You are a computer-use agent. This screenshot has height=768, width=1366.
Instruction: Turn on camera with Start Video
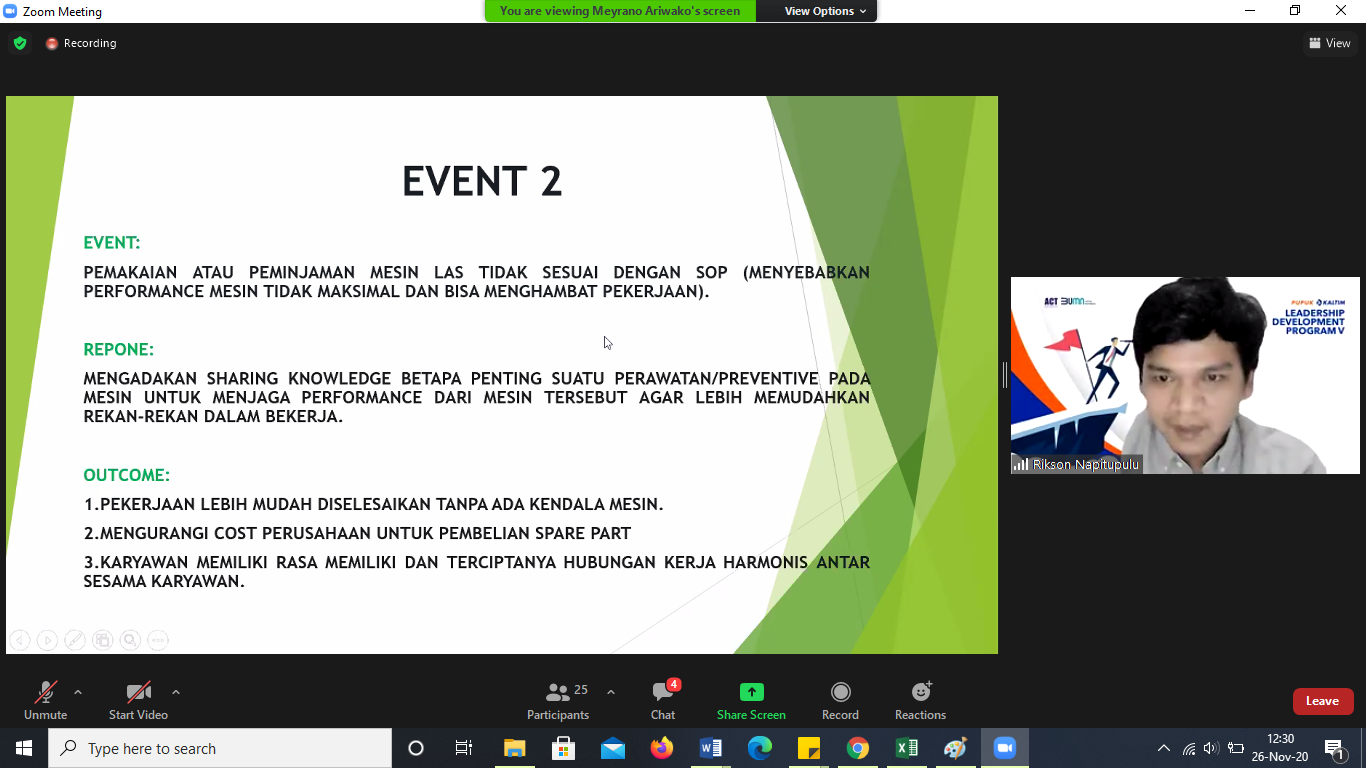tap(138, 700)
